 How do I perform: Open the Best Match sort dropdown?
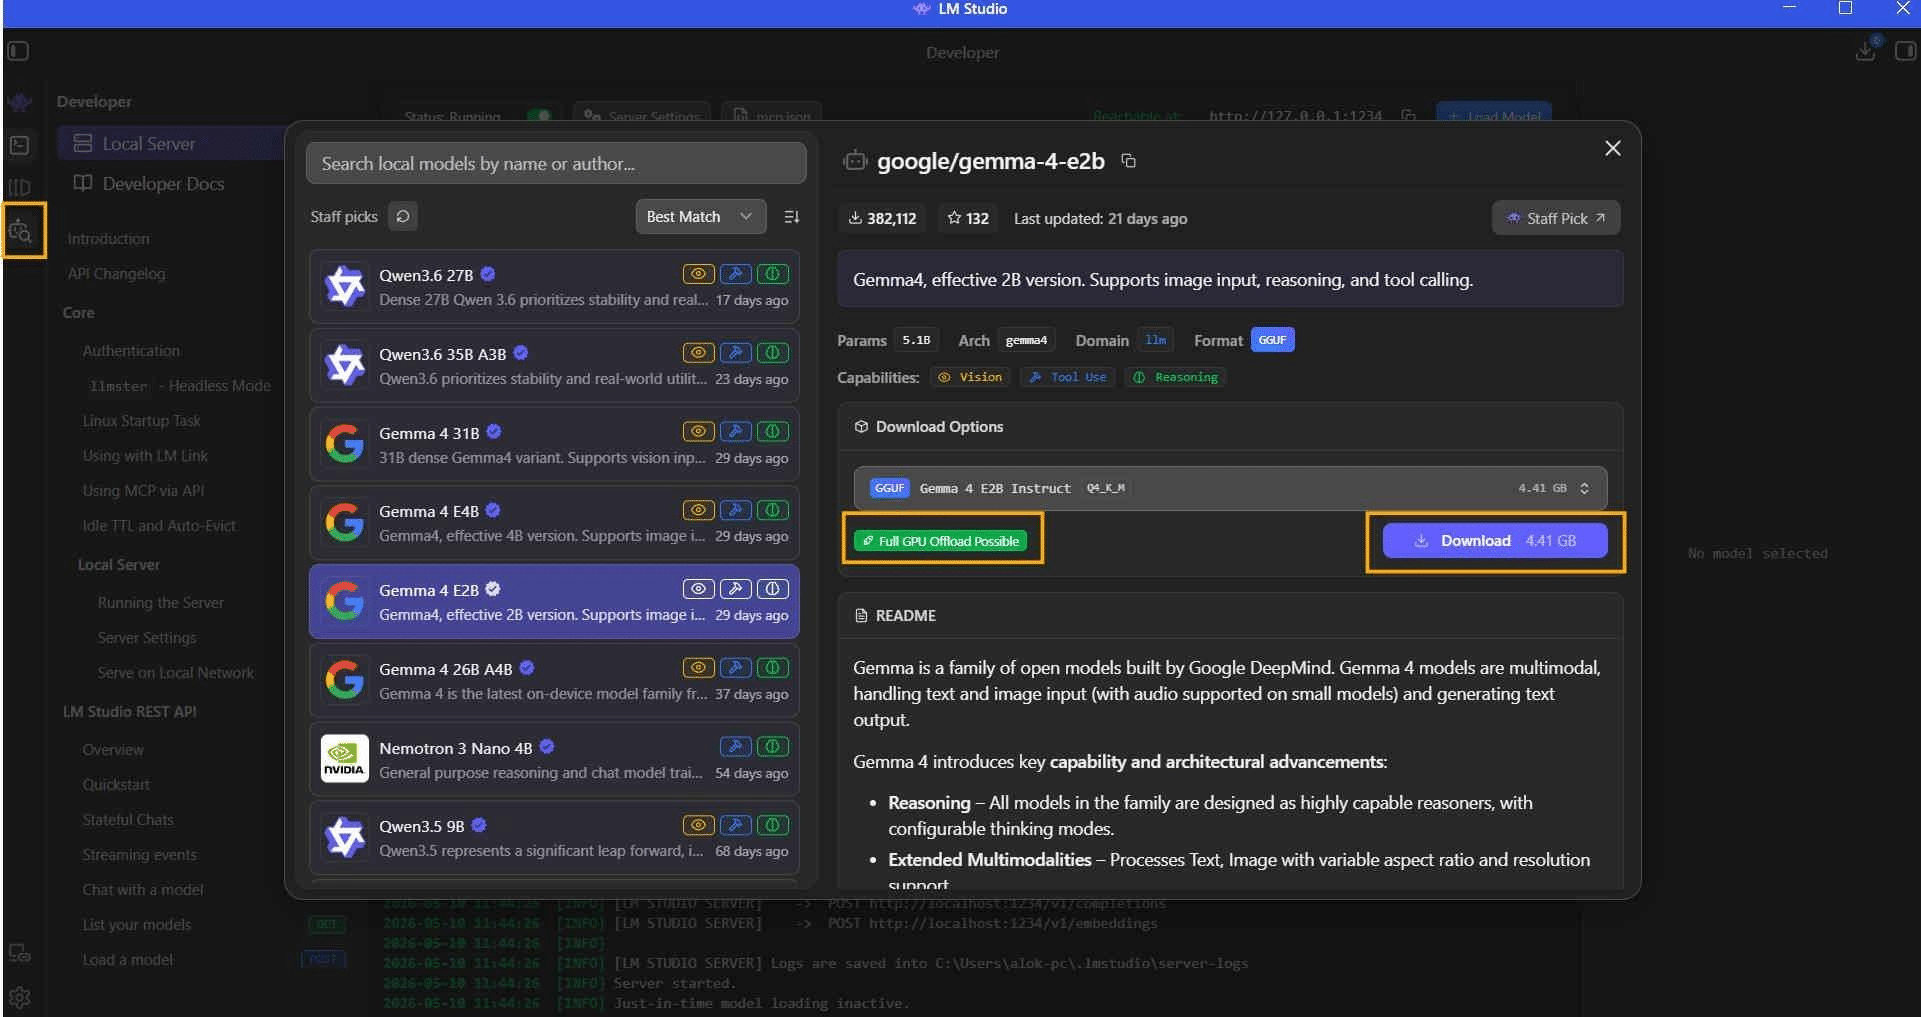coord(700,216)
